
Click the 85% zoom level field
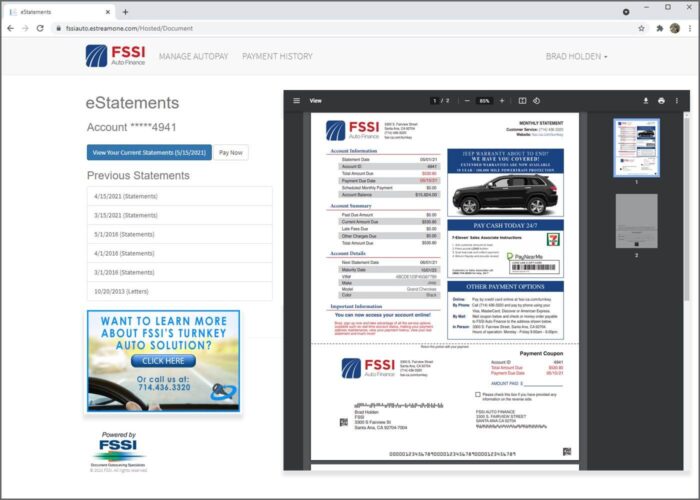pyautogui.click(x=484, y=100)
